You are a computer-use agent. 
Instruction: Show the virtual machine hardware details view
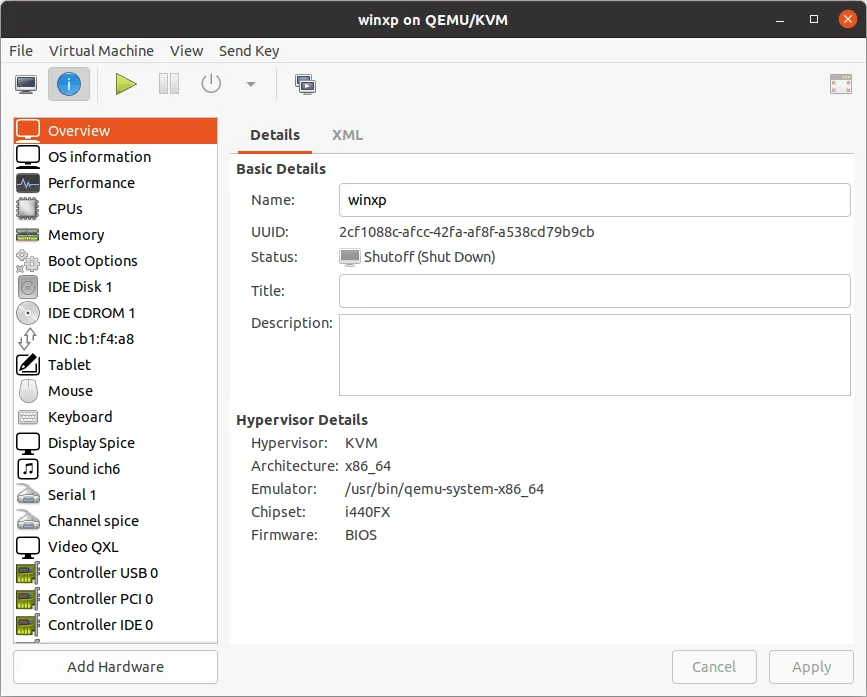[68, 84]
